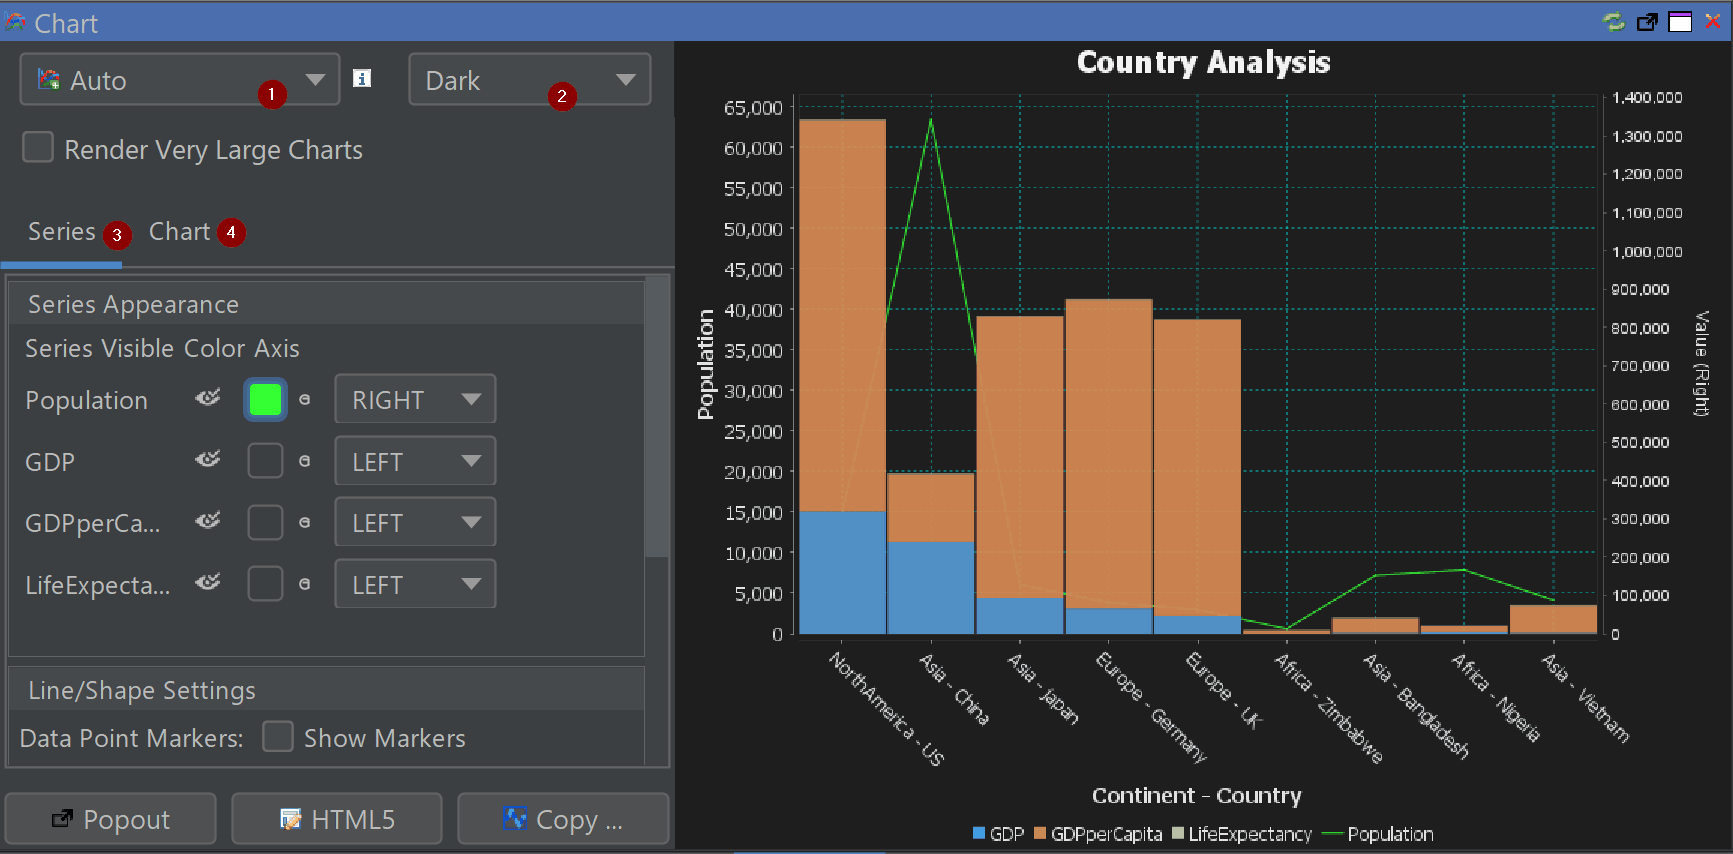Click the pop-out window icon in title bar
Image resolution: width=1733 pixels, height=854 pixels.
pos(1646,22)
